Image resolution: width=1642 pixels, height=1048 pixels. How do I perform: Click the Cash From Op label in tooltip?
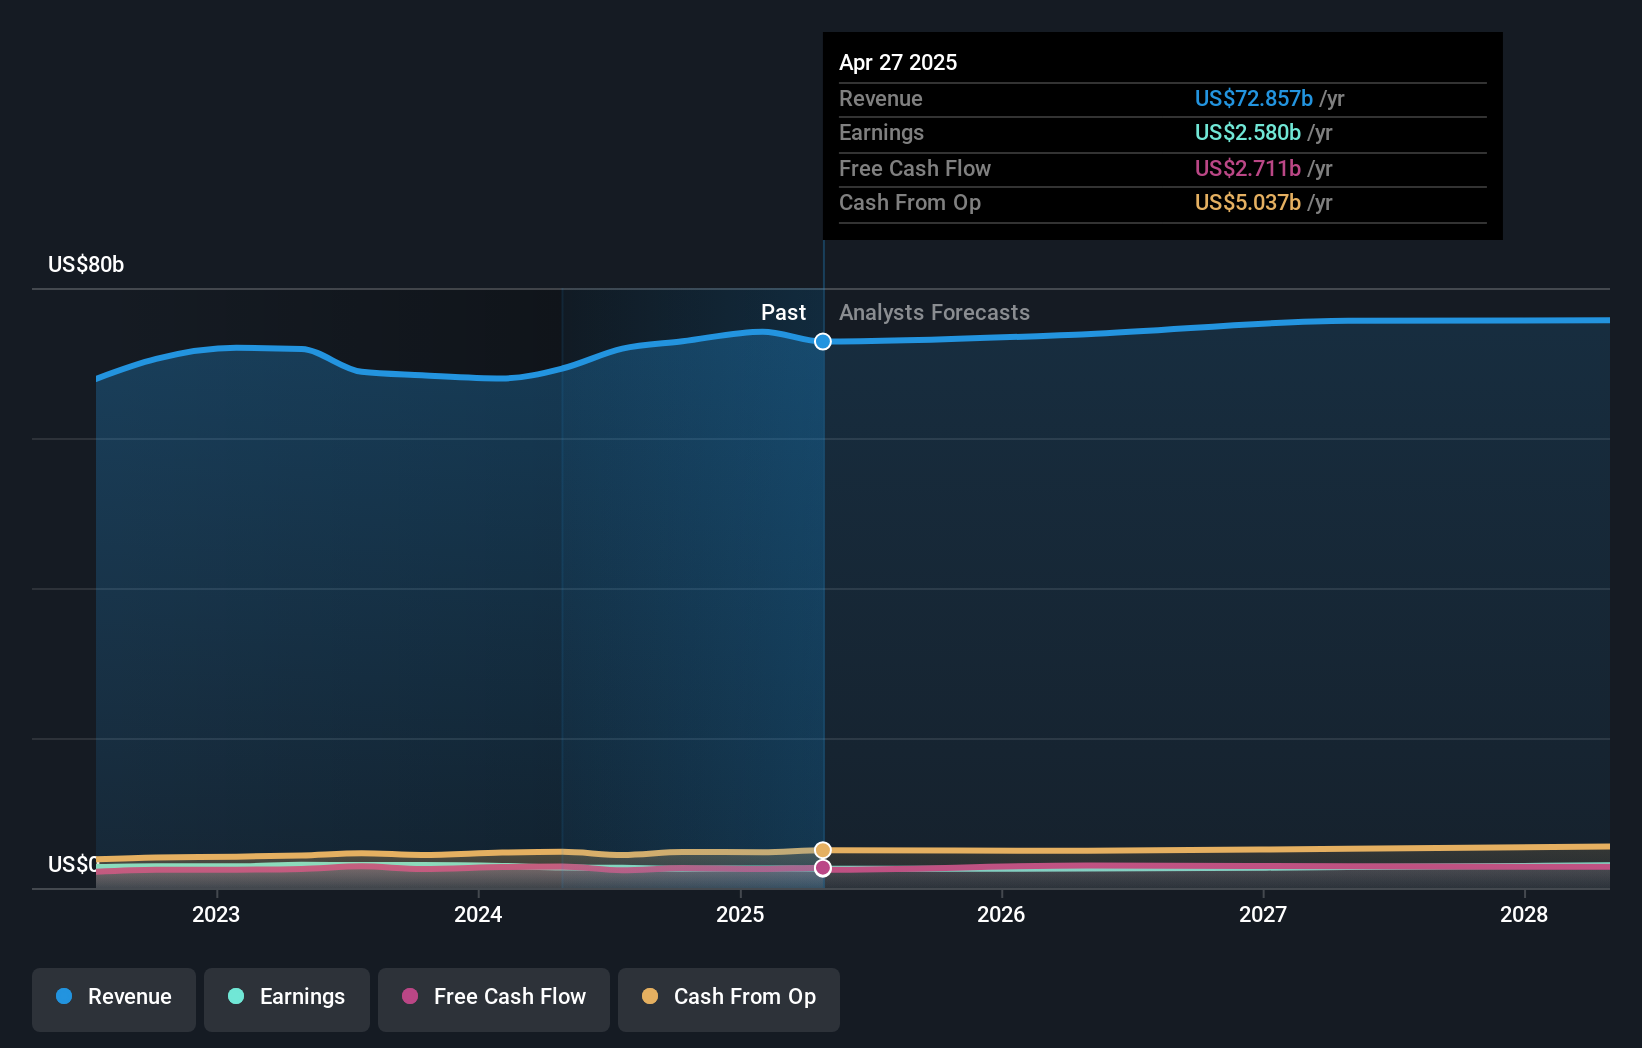909,202
